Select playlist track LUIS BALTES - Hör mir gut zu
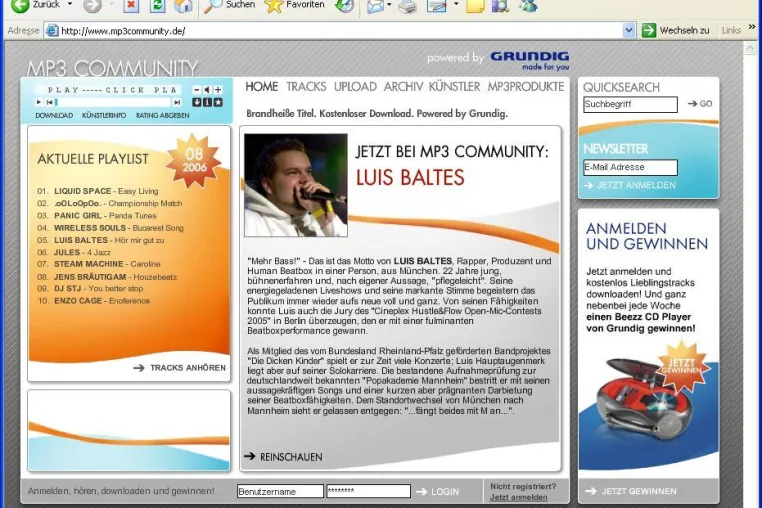The width and height of the screenshot is (762, 508). click(x=101, y=240)
